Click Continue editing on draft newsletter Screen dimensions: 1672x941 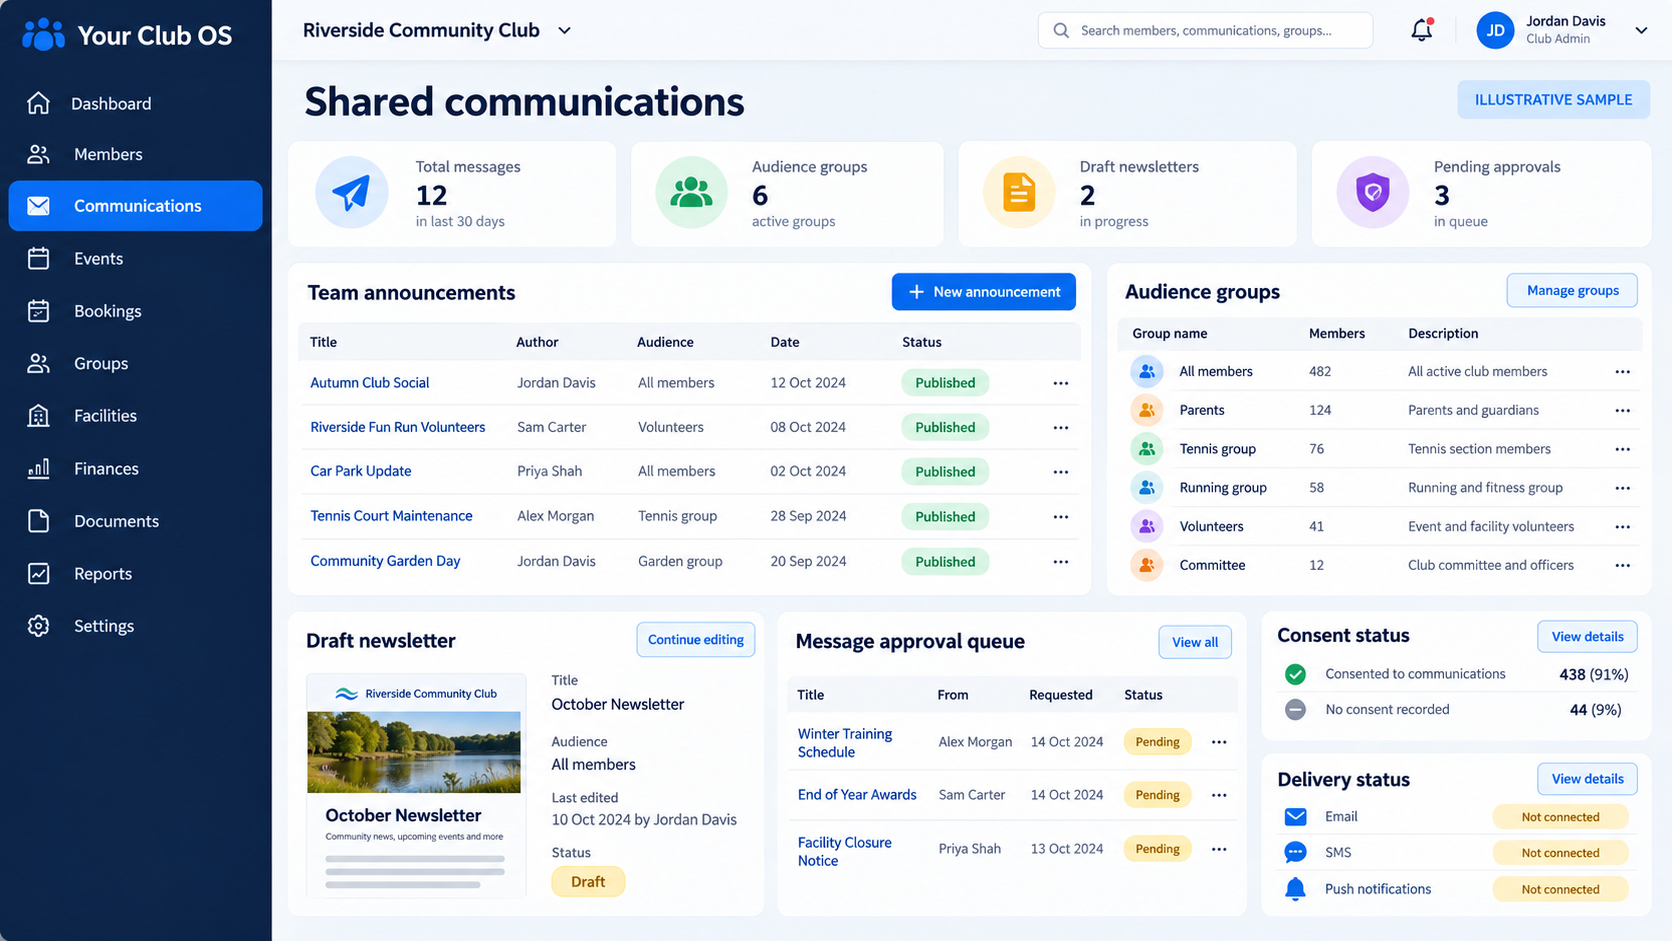696,640
